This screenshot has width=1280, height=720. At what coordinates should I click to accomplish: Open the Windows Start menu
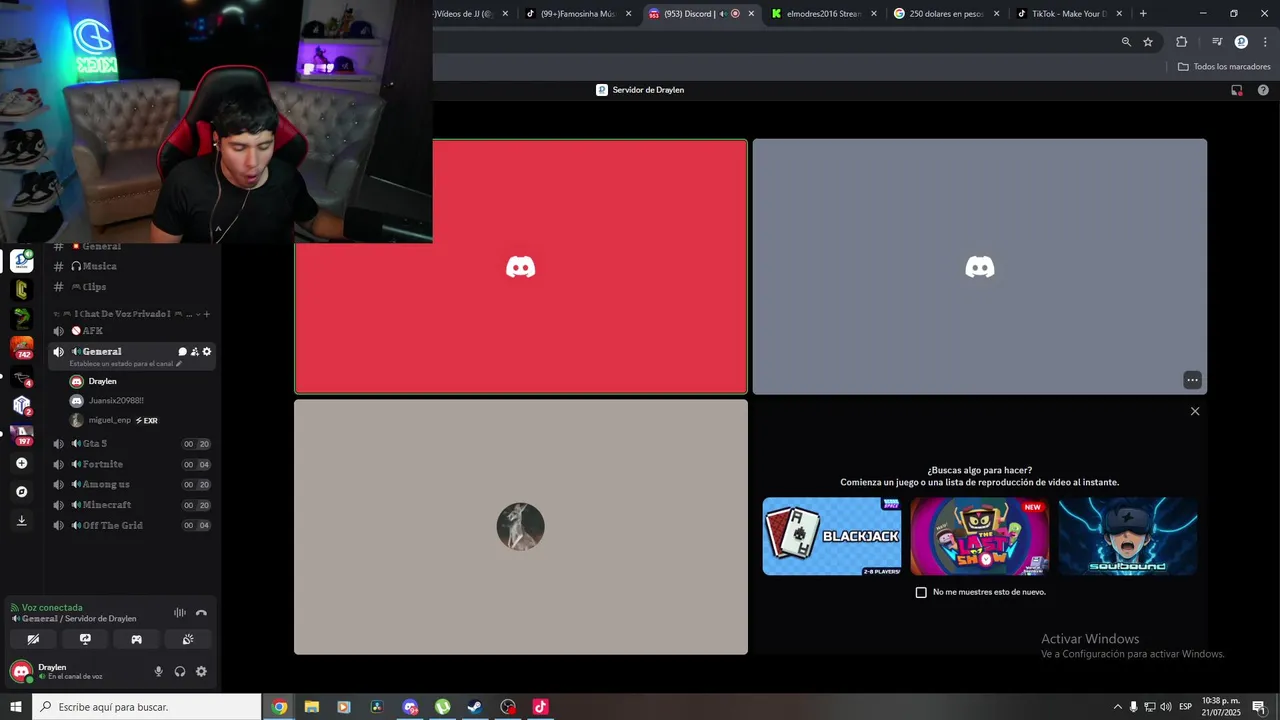(x=16, y=707)
